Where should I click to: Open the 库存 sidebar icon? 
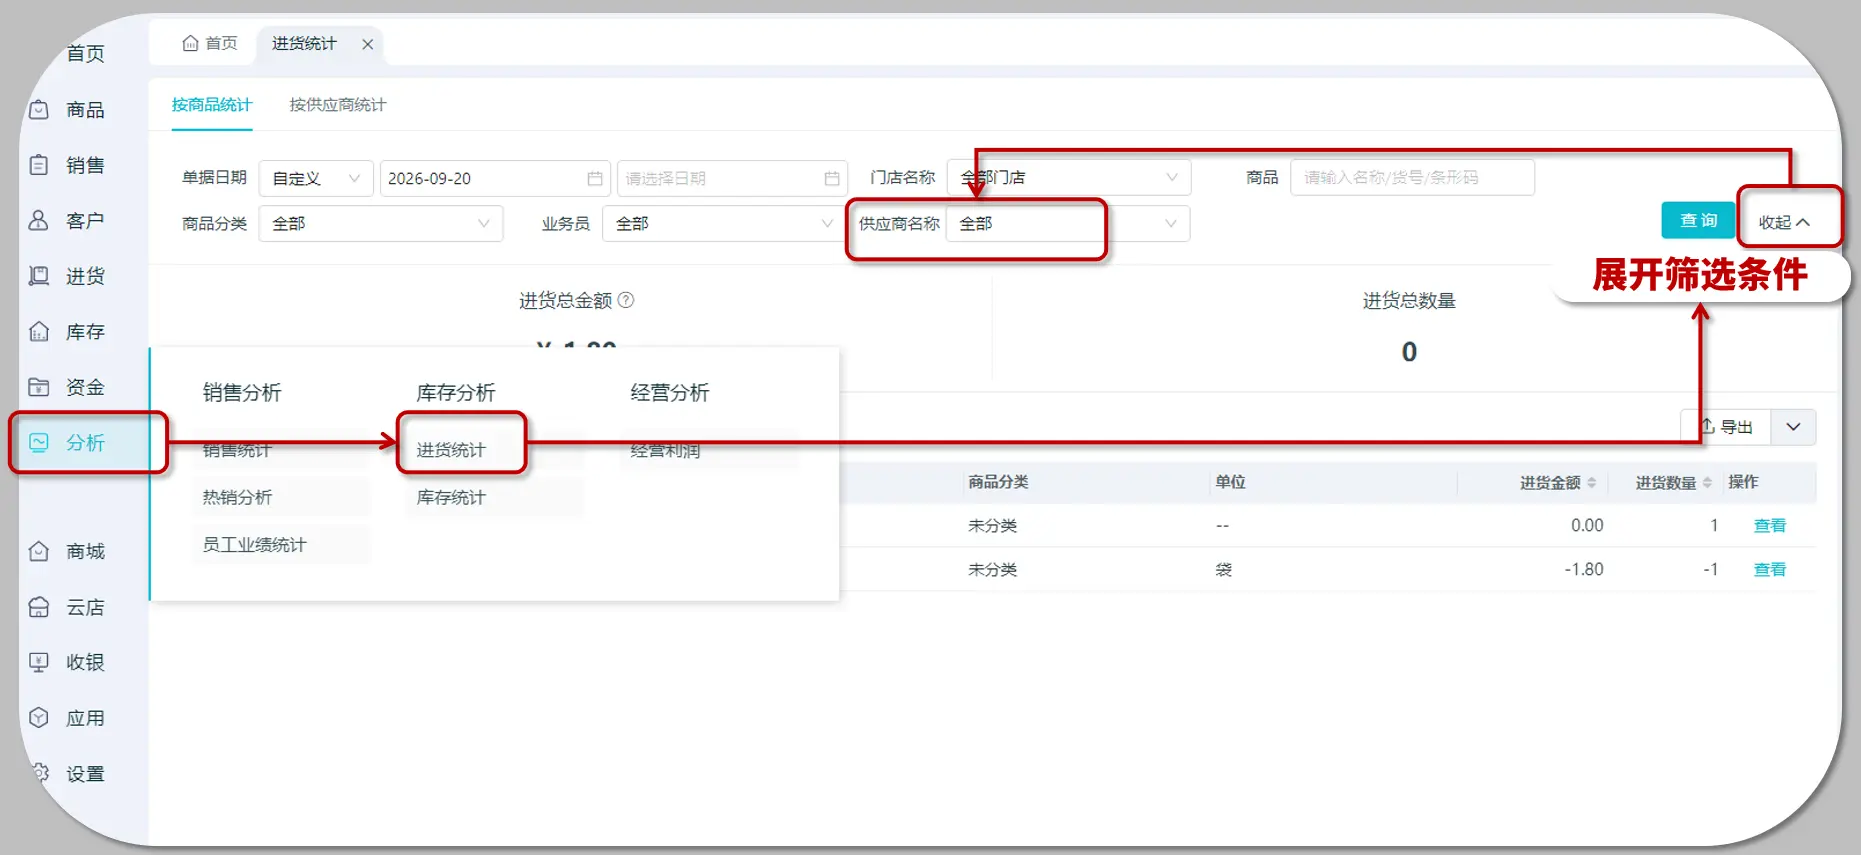click(x=39, y=331)
